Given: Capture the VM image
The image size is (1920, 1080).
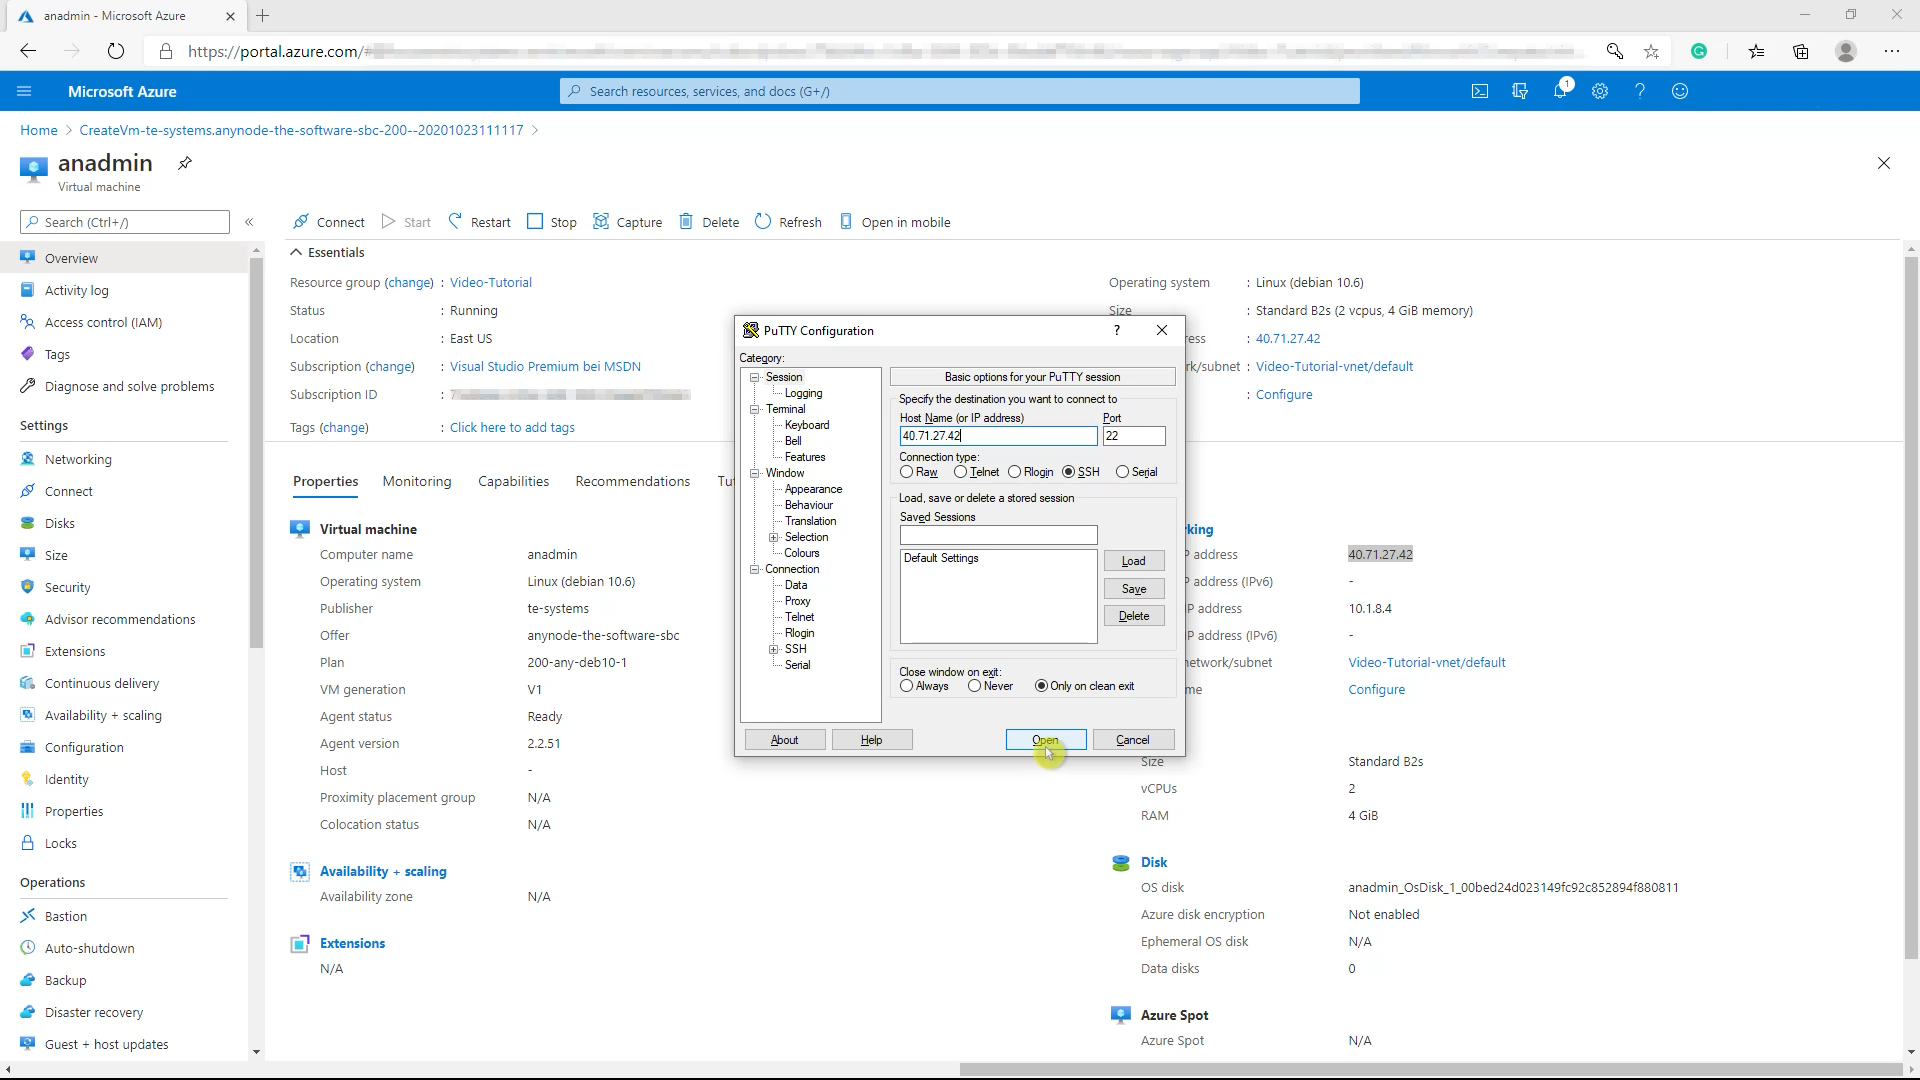Looking at the screenshot, I should click(x=628, y=222).
